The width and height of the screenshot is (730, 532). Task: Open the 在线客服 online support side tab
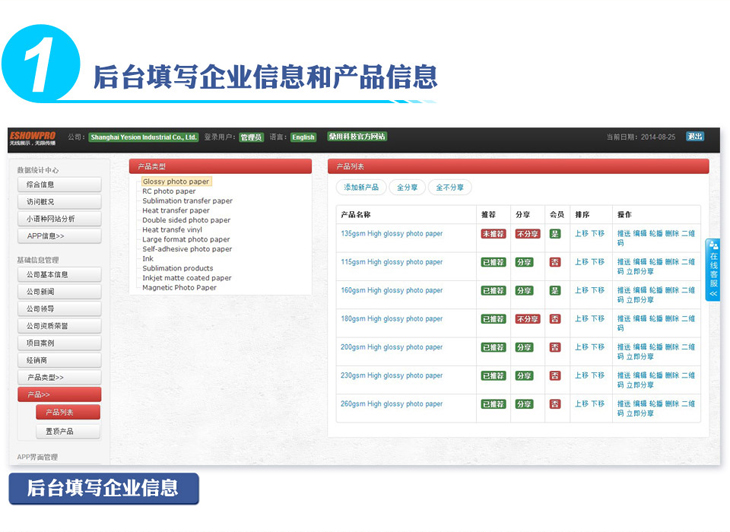(x=713, y=269)
